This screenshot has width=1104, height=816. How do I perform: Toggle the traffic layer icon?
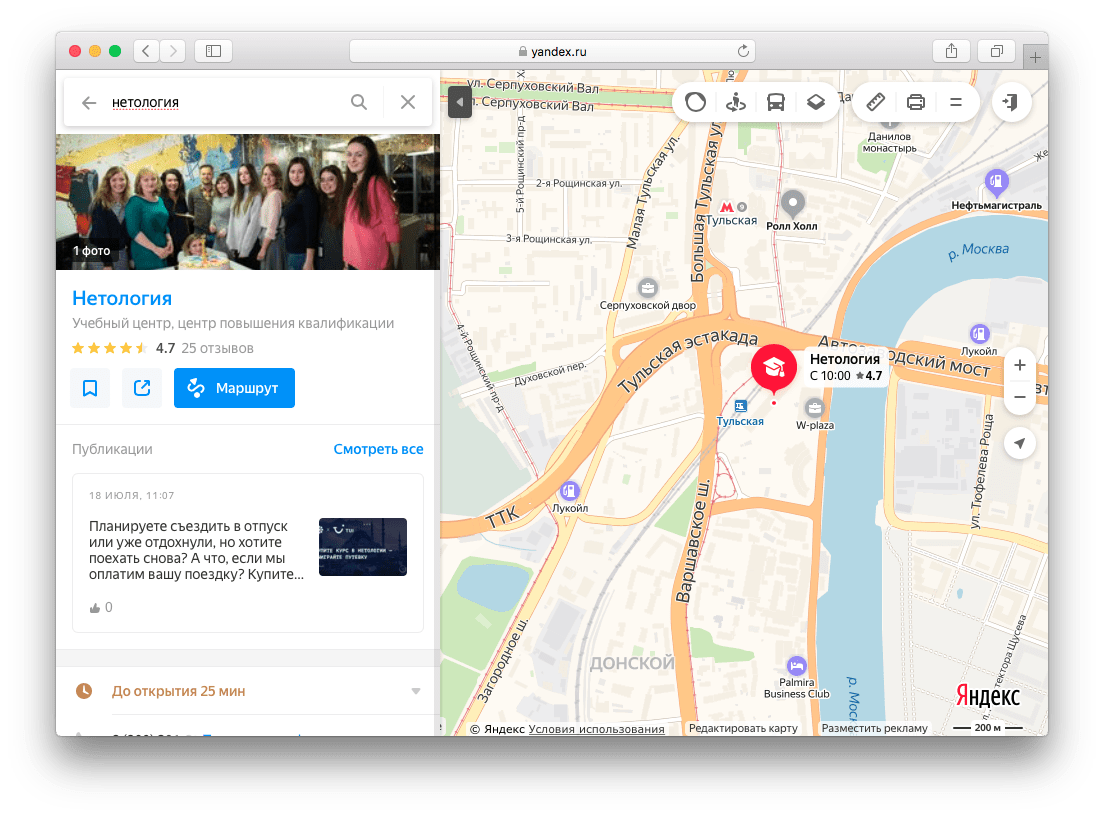(x=695, y=102)
